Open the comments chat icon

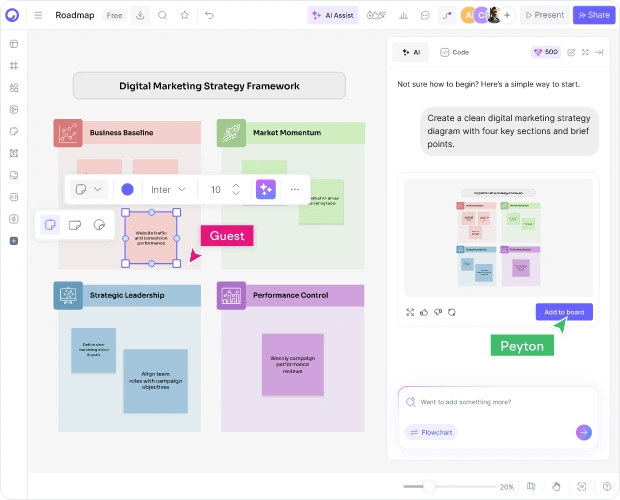pyautogui.click(x=425, y=15)
